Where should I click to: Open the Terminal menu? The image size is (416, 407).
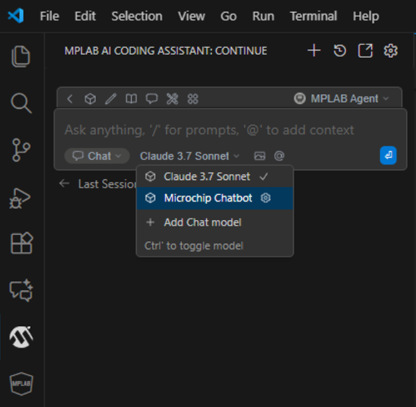(313, 16)
